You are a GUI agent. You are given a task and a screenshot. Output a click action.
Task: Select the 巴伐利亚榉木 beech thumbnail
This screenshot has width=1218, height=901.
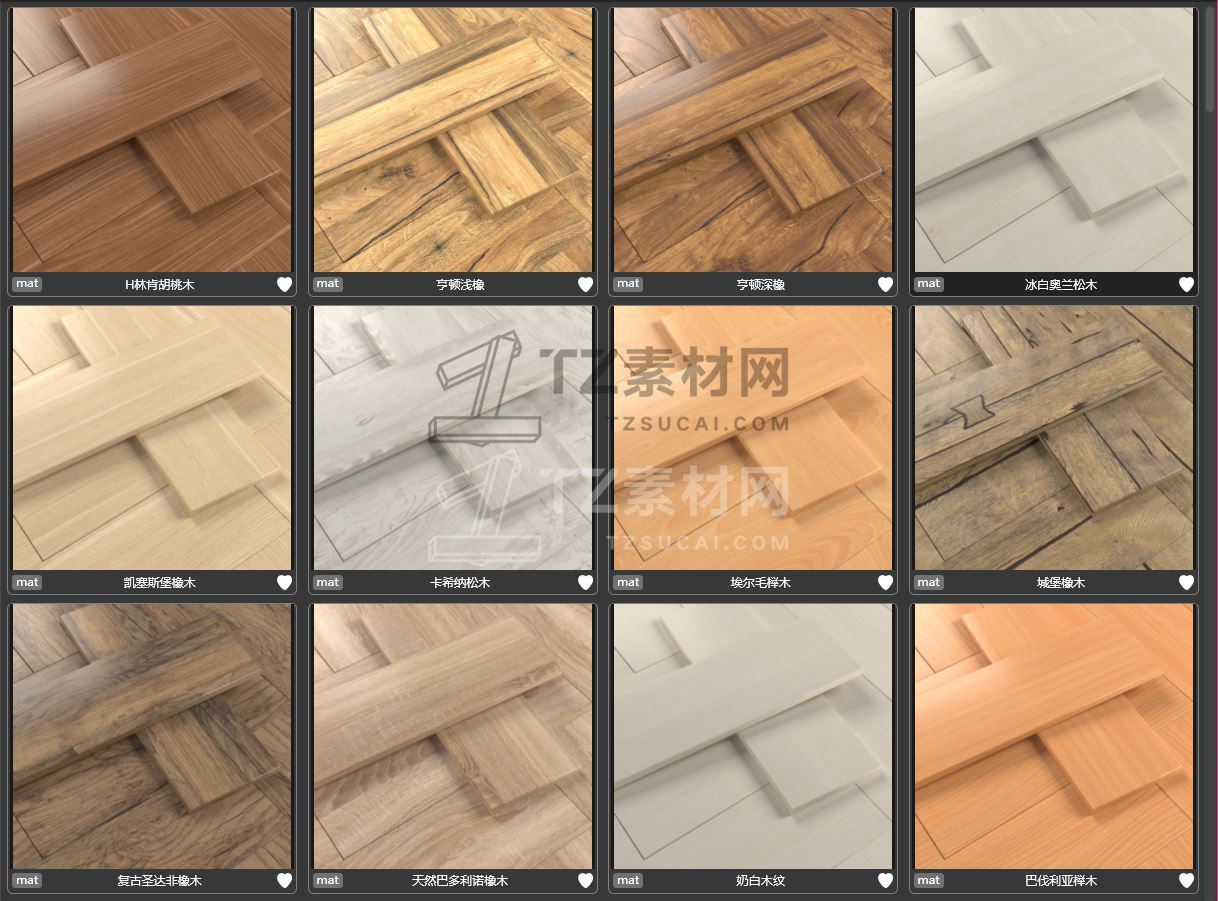[1054, 736]
